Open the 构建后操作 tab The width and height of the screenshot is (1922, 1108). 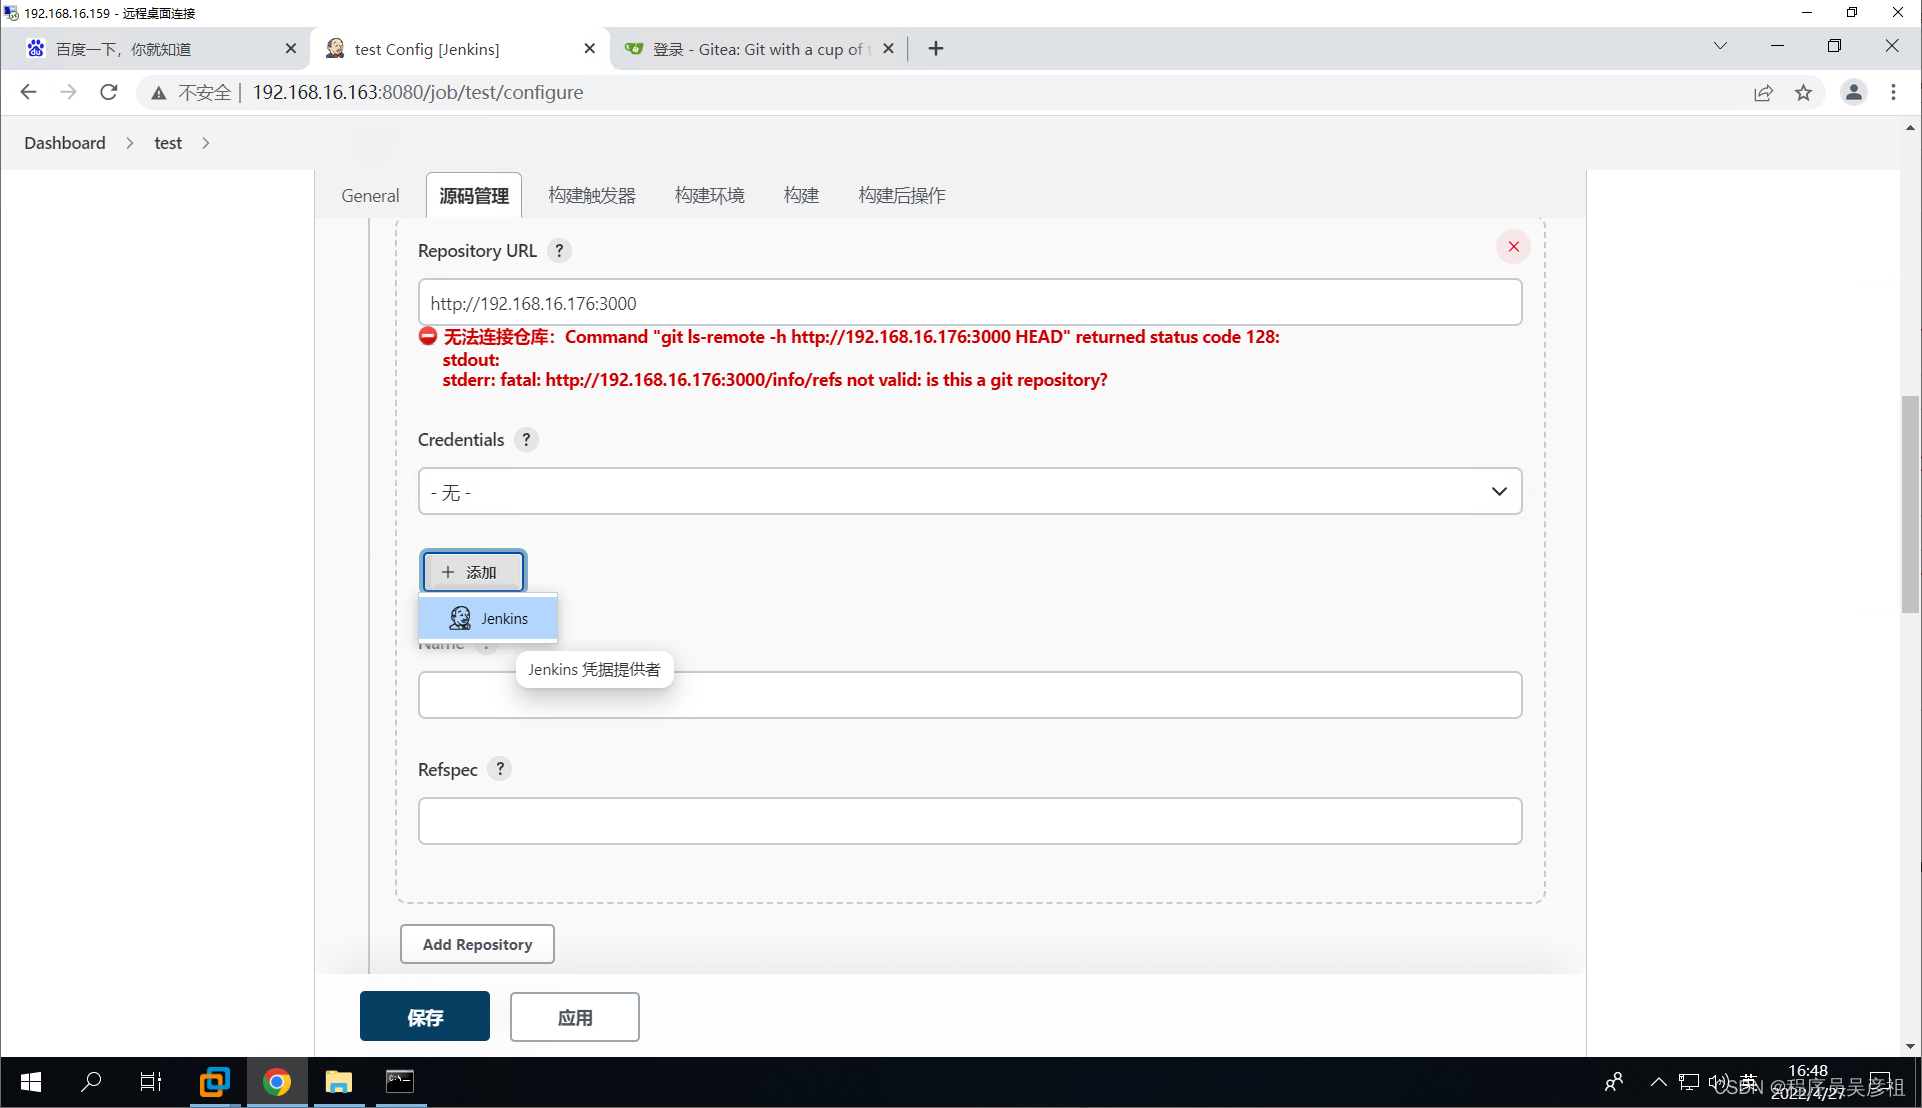click(902, 196)
